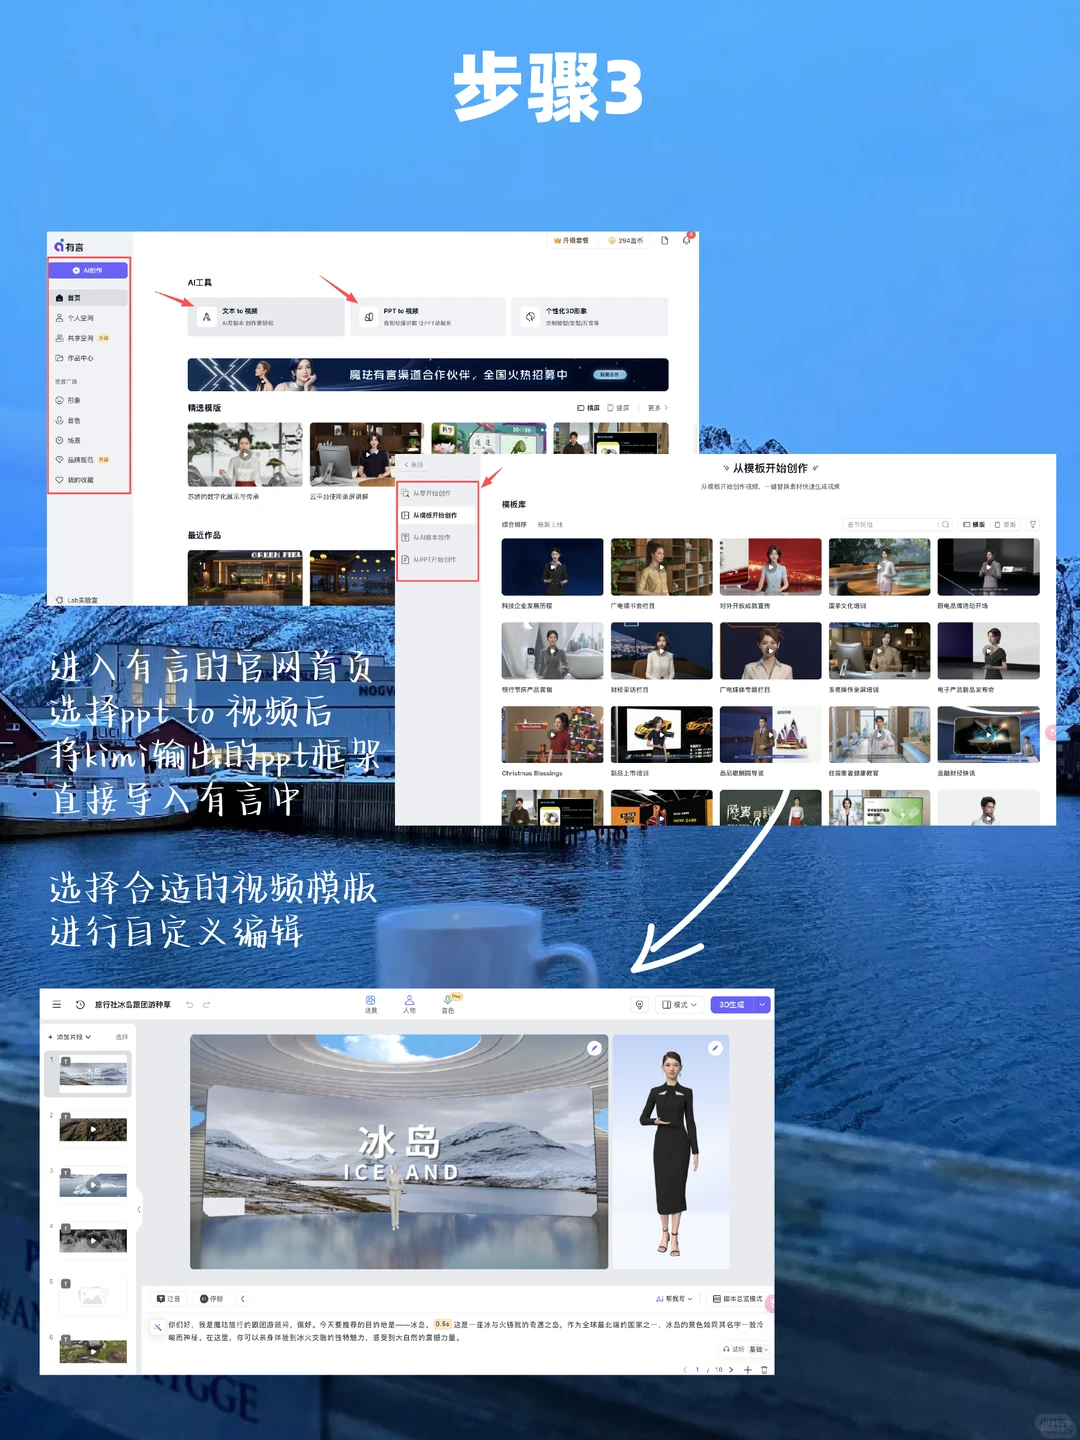Open the editor version history icon
This screenshot has height=1440, width=1080.
tap(80, 1004)
